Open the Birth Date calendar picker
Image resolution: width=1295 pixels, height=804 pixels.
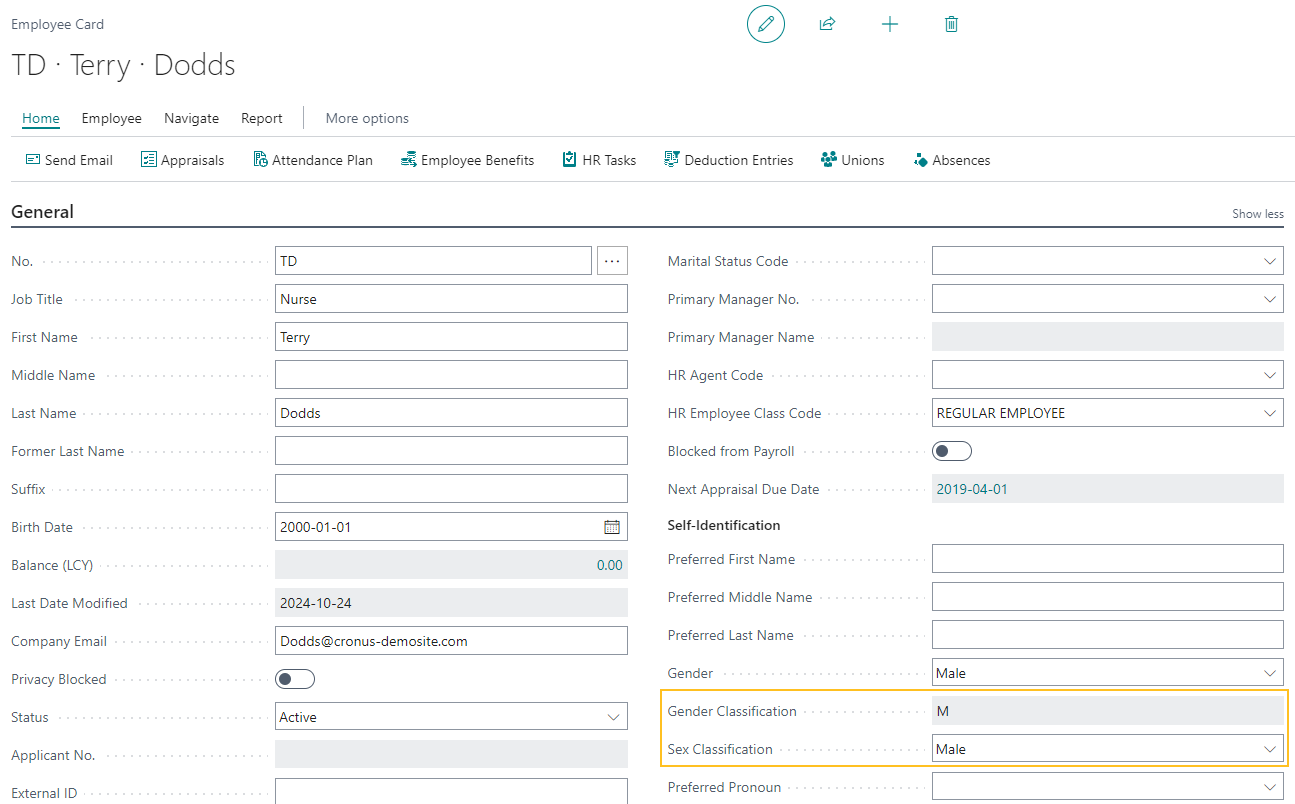coord(612,526)
